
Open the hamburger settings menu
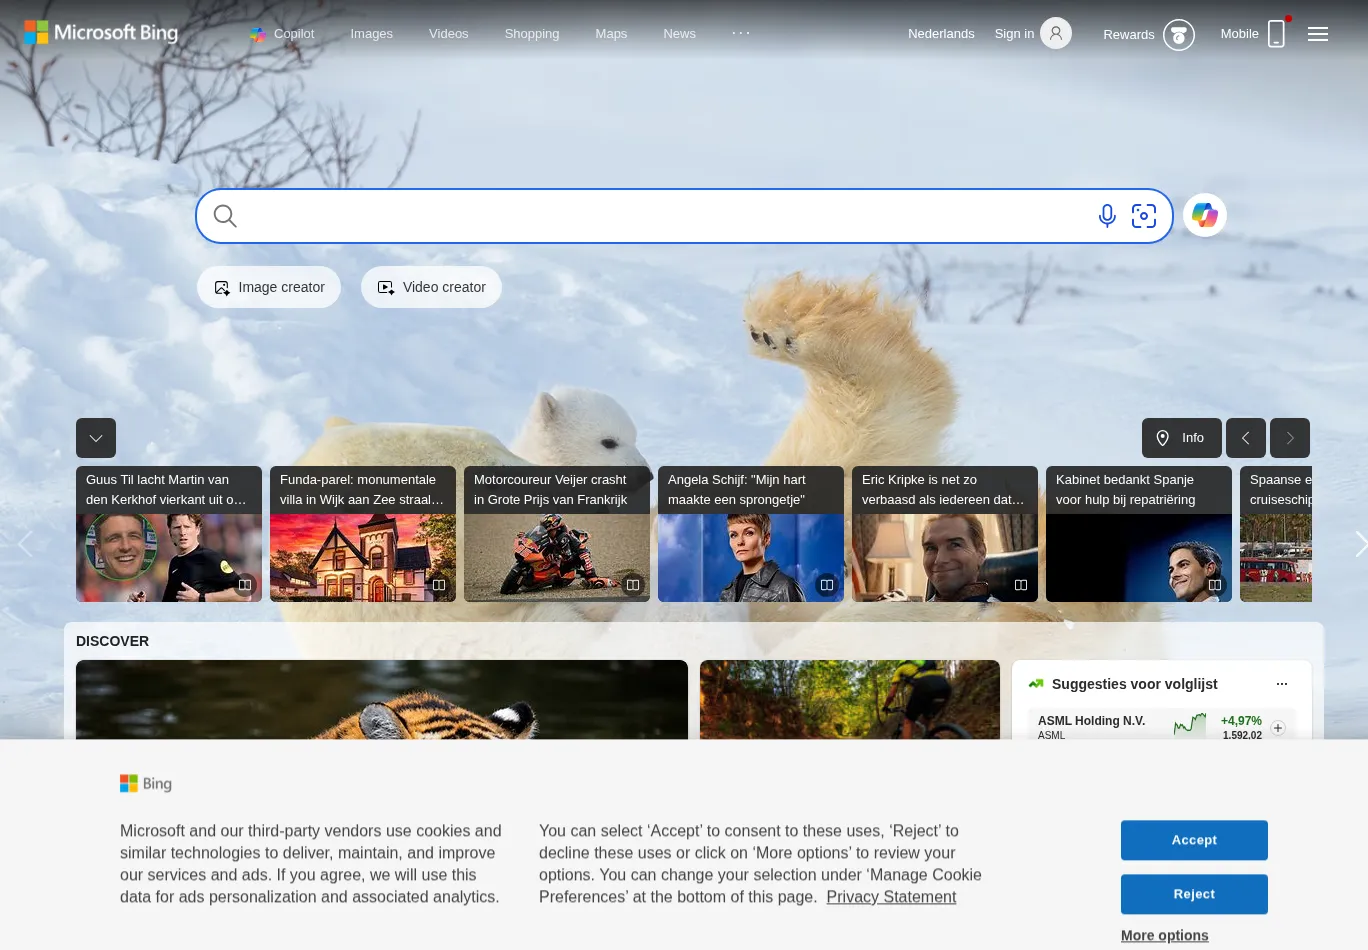[x=1318, y=34]
